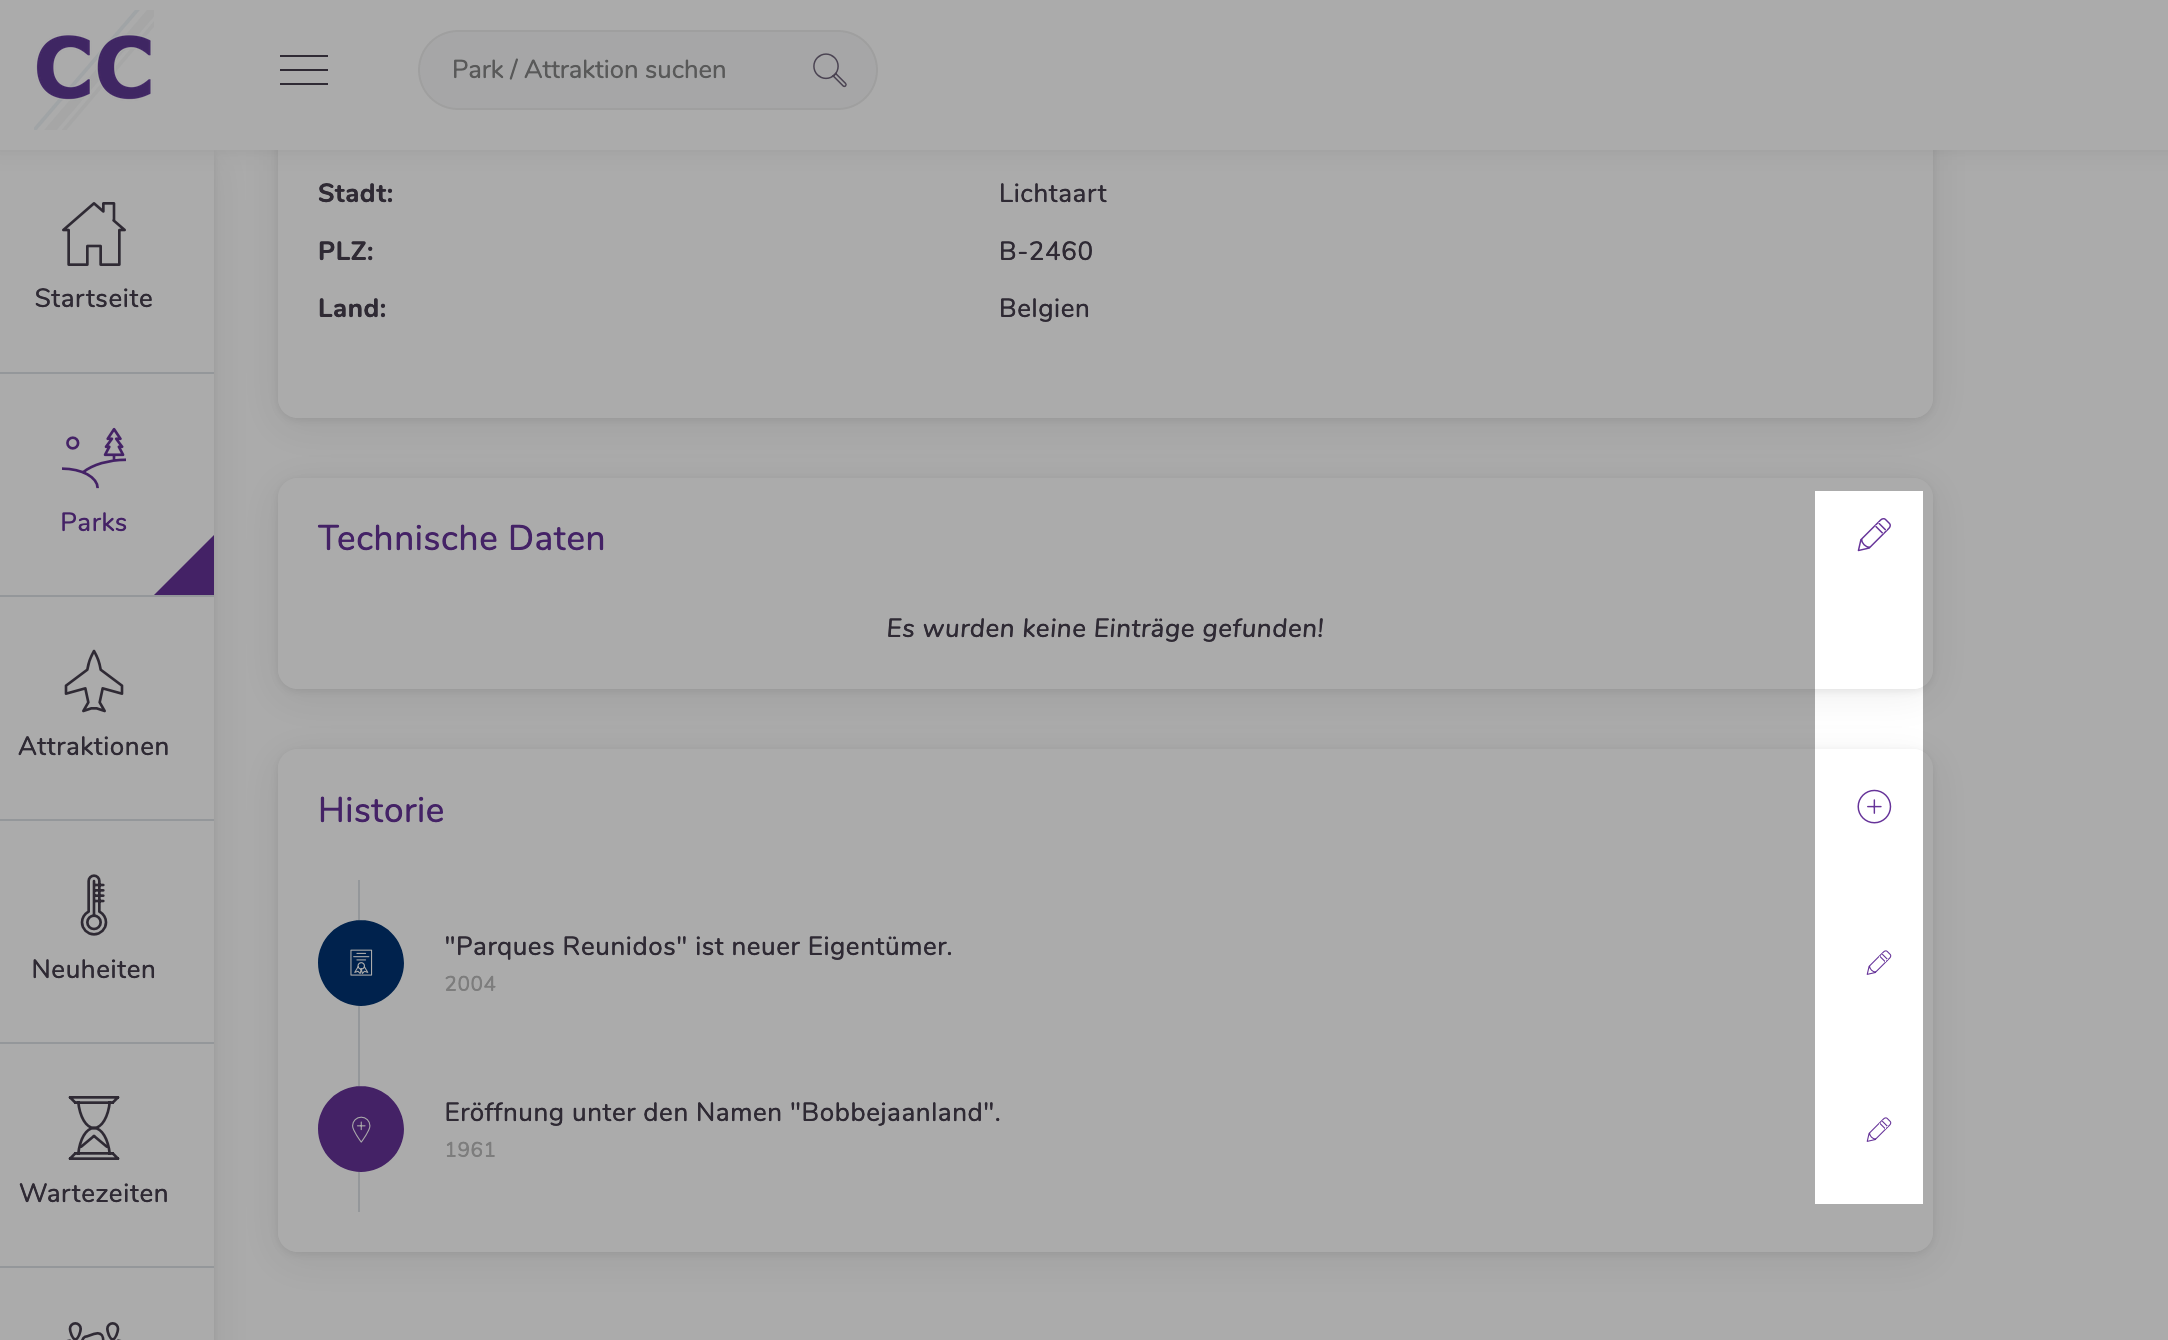This screenshot has width=2168, height=1340.
Task: Toggle the hamburger menu
Action: pos(304,70)
